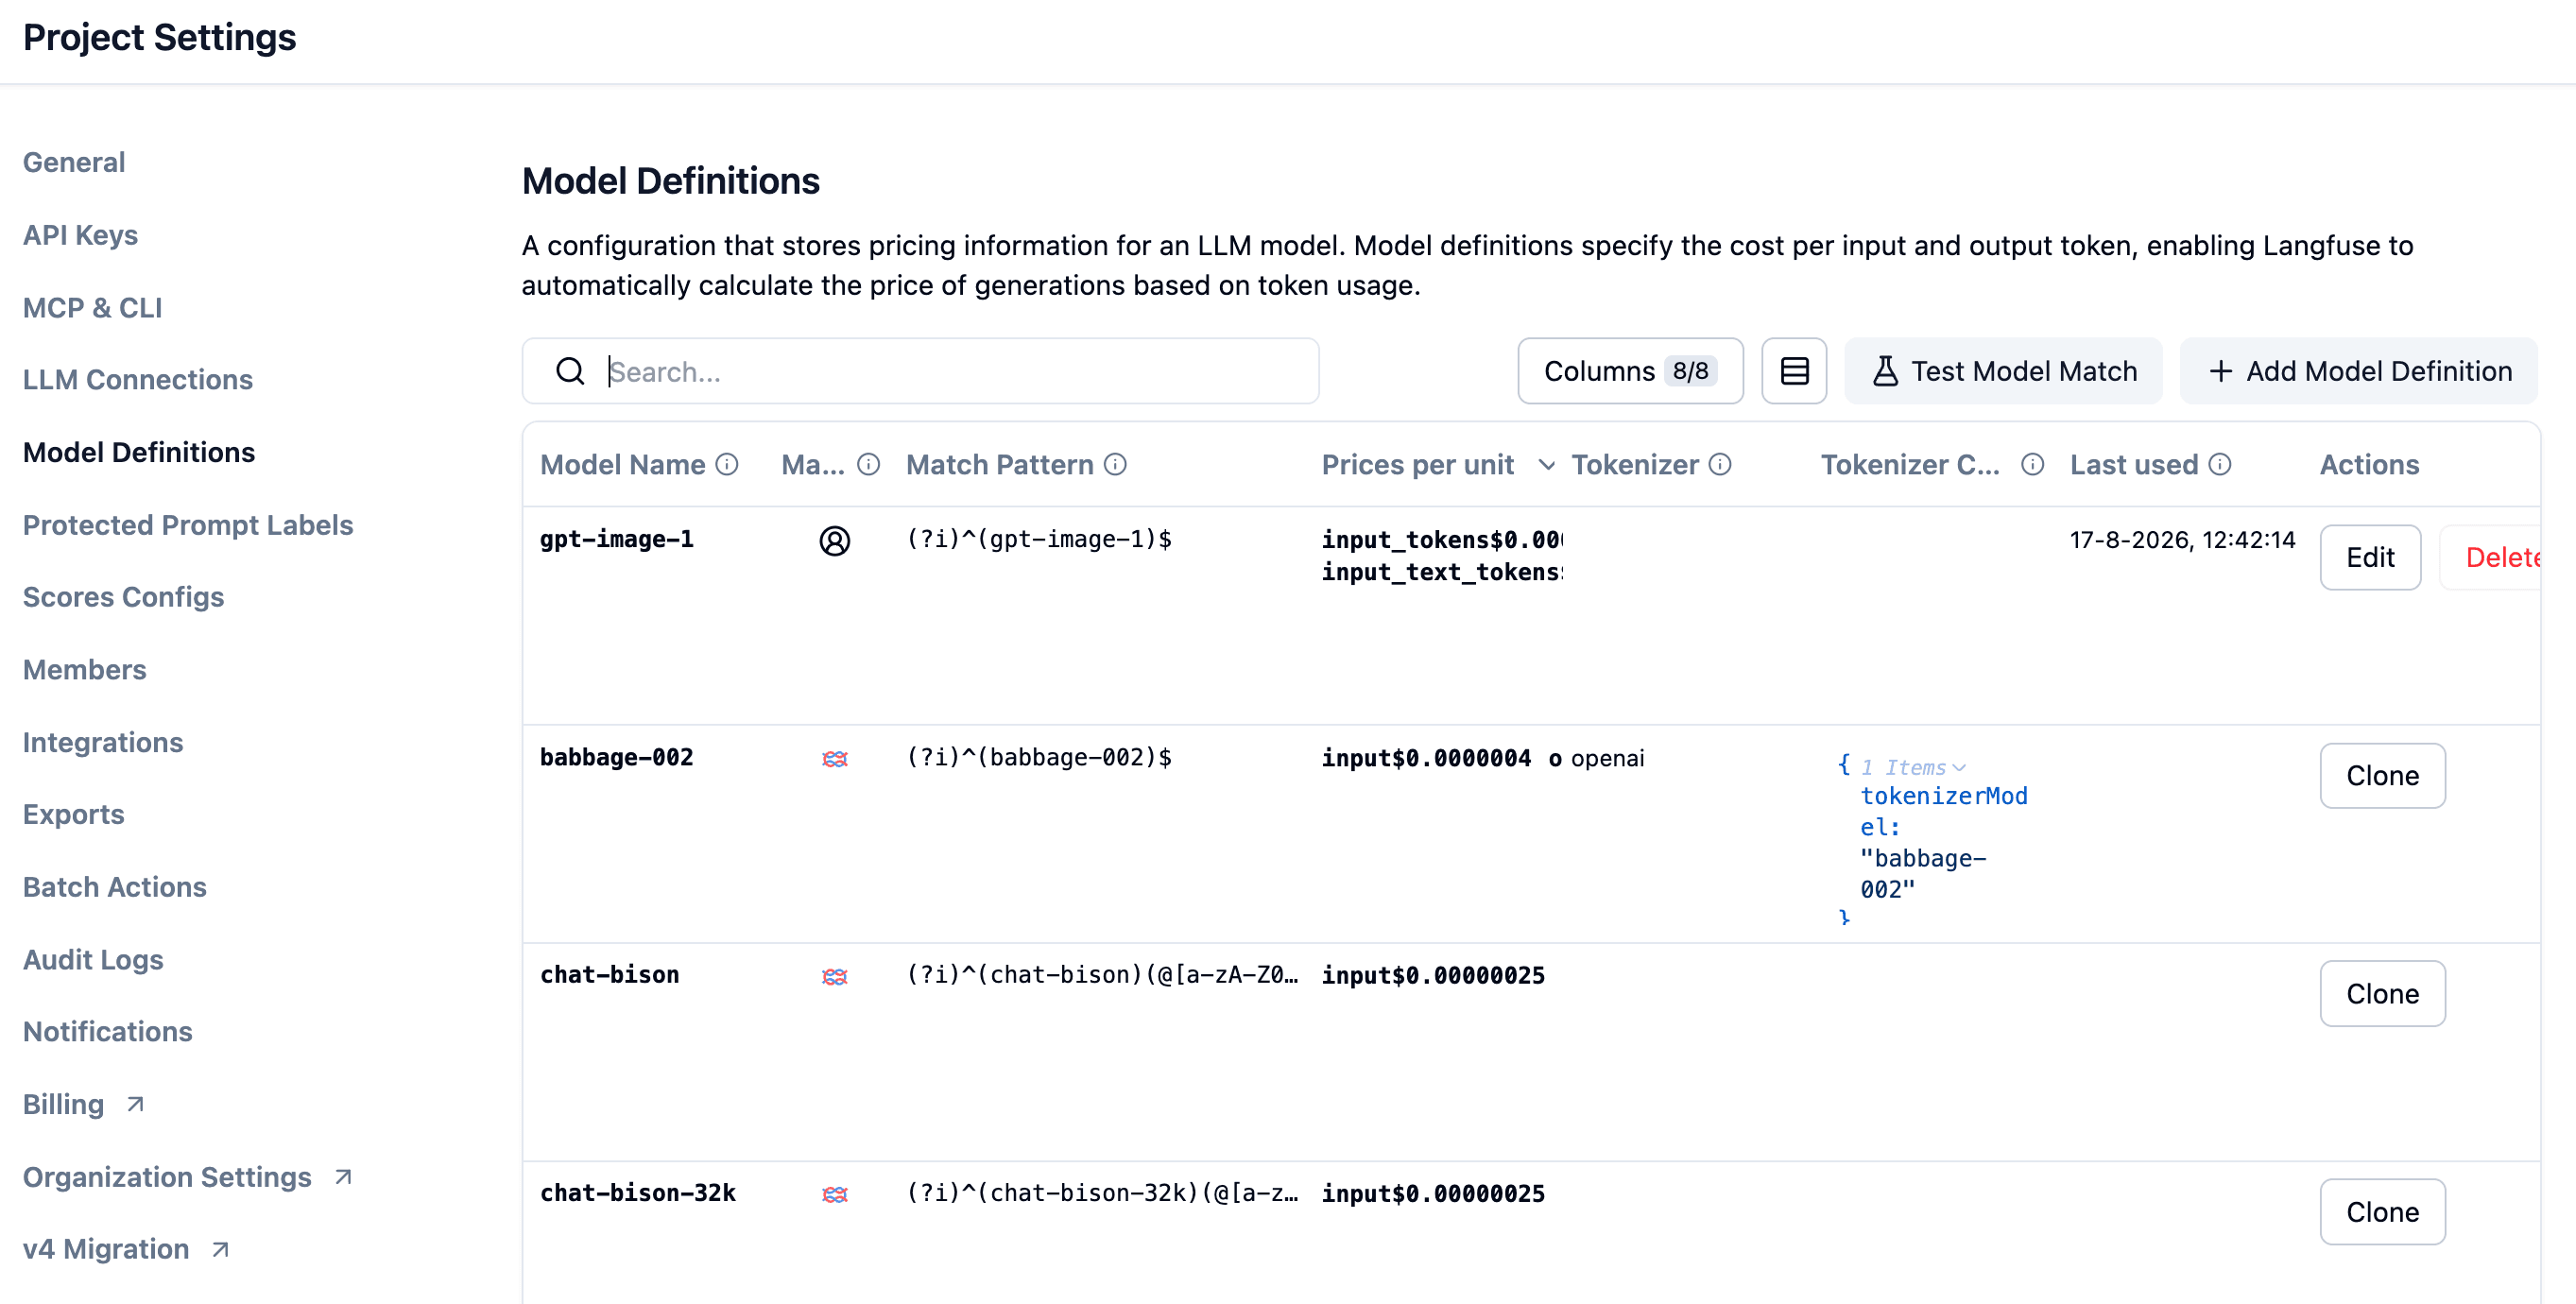The width and height of the screenshot is (2576, 1304).
Task: Click the Billing external link arrow icon
Action: pos(135,1104)
